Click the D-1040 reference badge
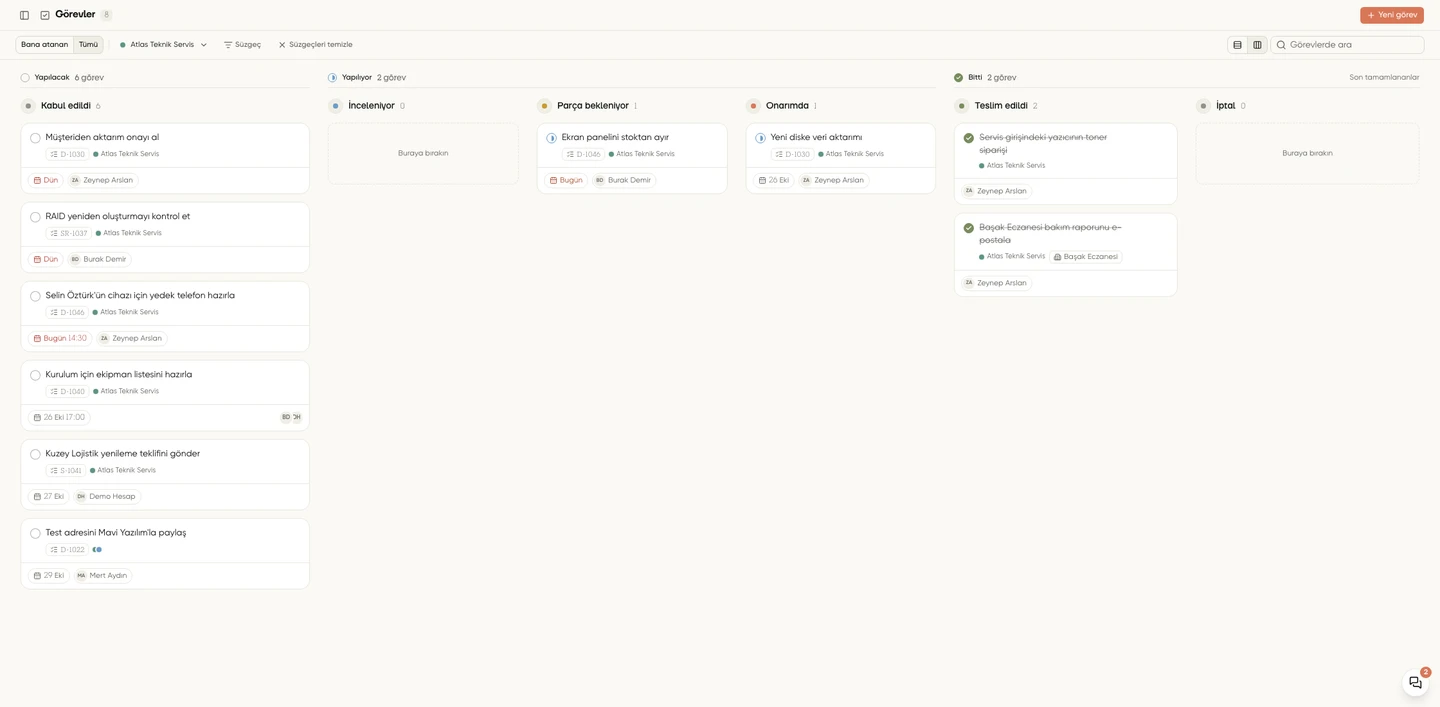The height and width of the screenshot is (707, 1440). 67,392
